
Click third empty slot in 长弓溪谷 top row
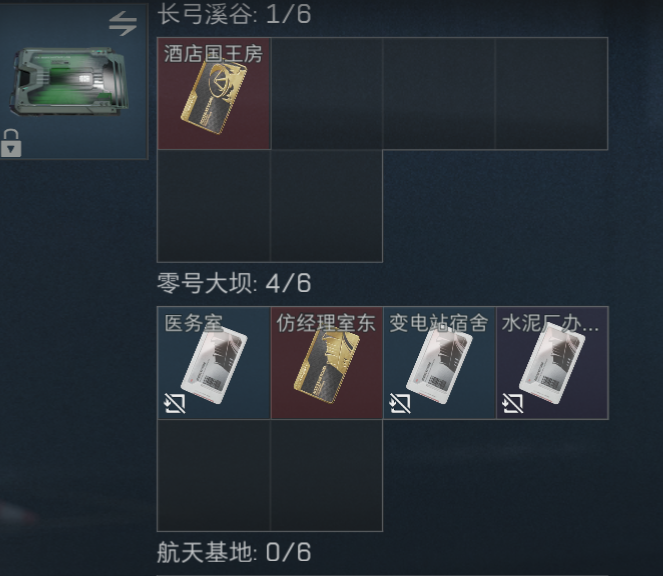439,93
